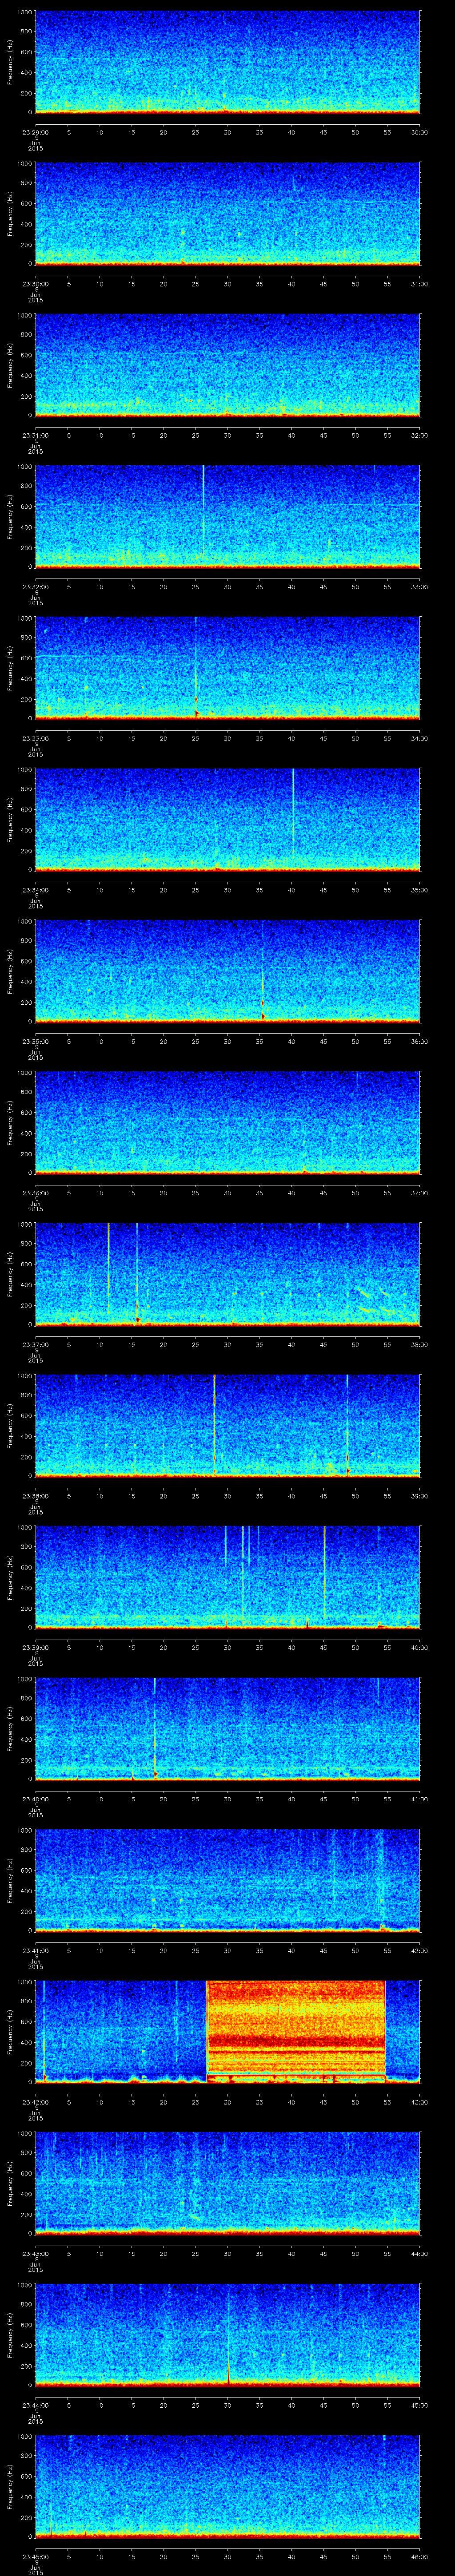Click the "30:00" end label of the first panel

click(x=419, y=131)
